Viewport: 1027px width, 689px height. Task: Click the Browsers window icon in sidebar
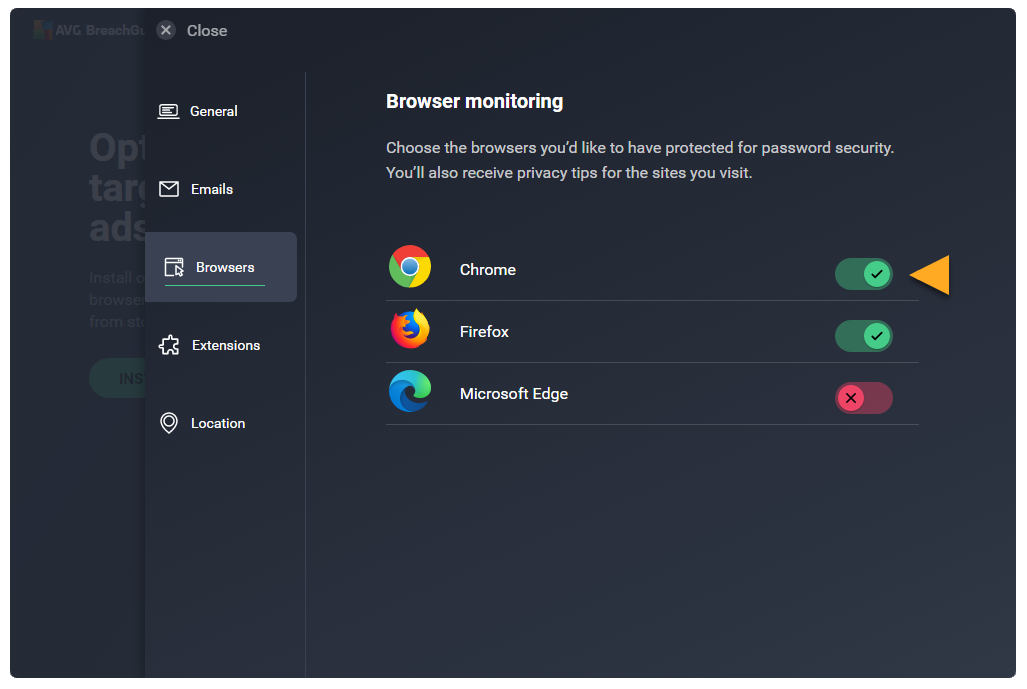coord(174,267)
